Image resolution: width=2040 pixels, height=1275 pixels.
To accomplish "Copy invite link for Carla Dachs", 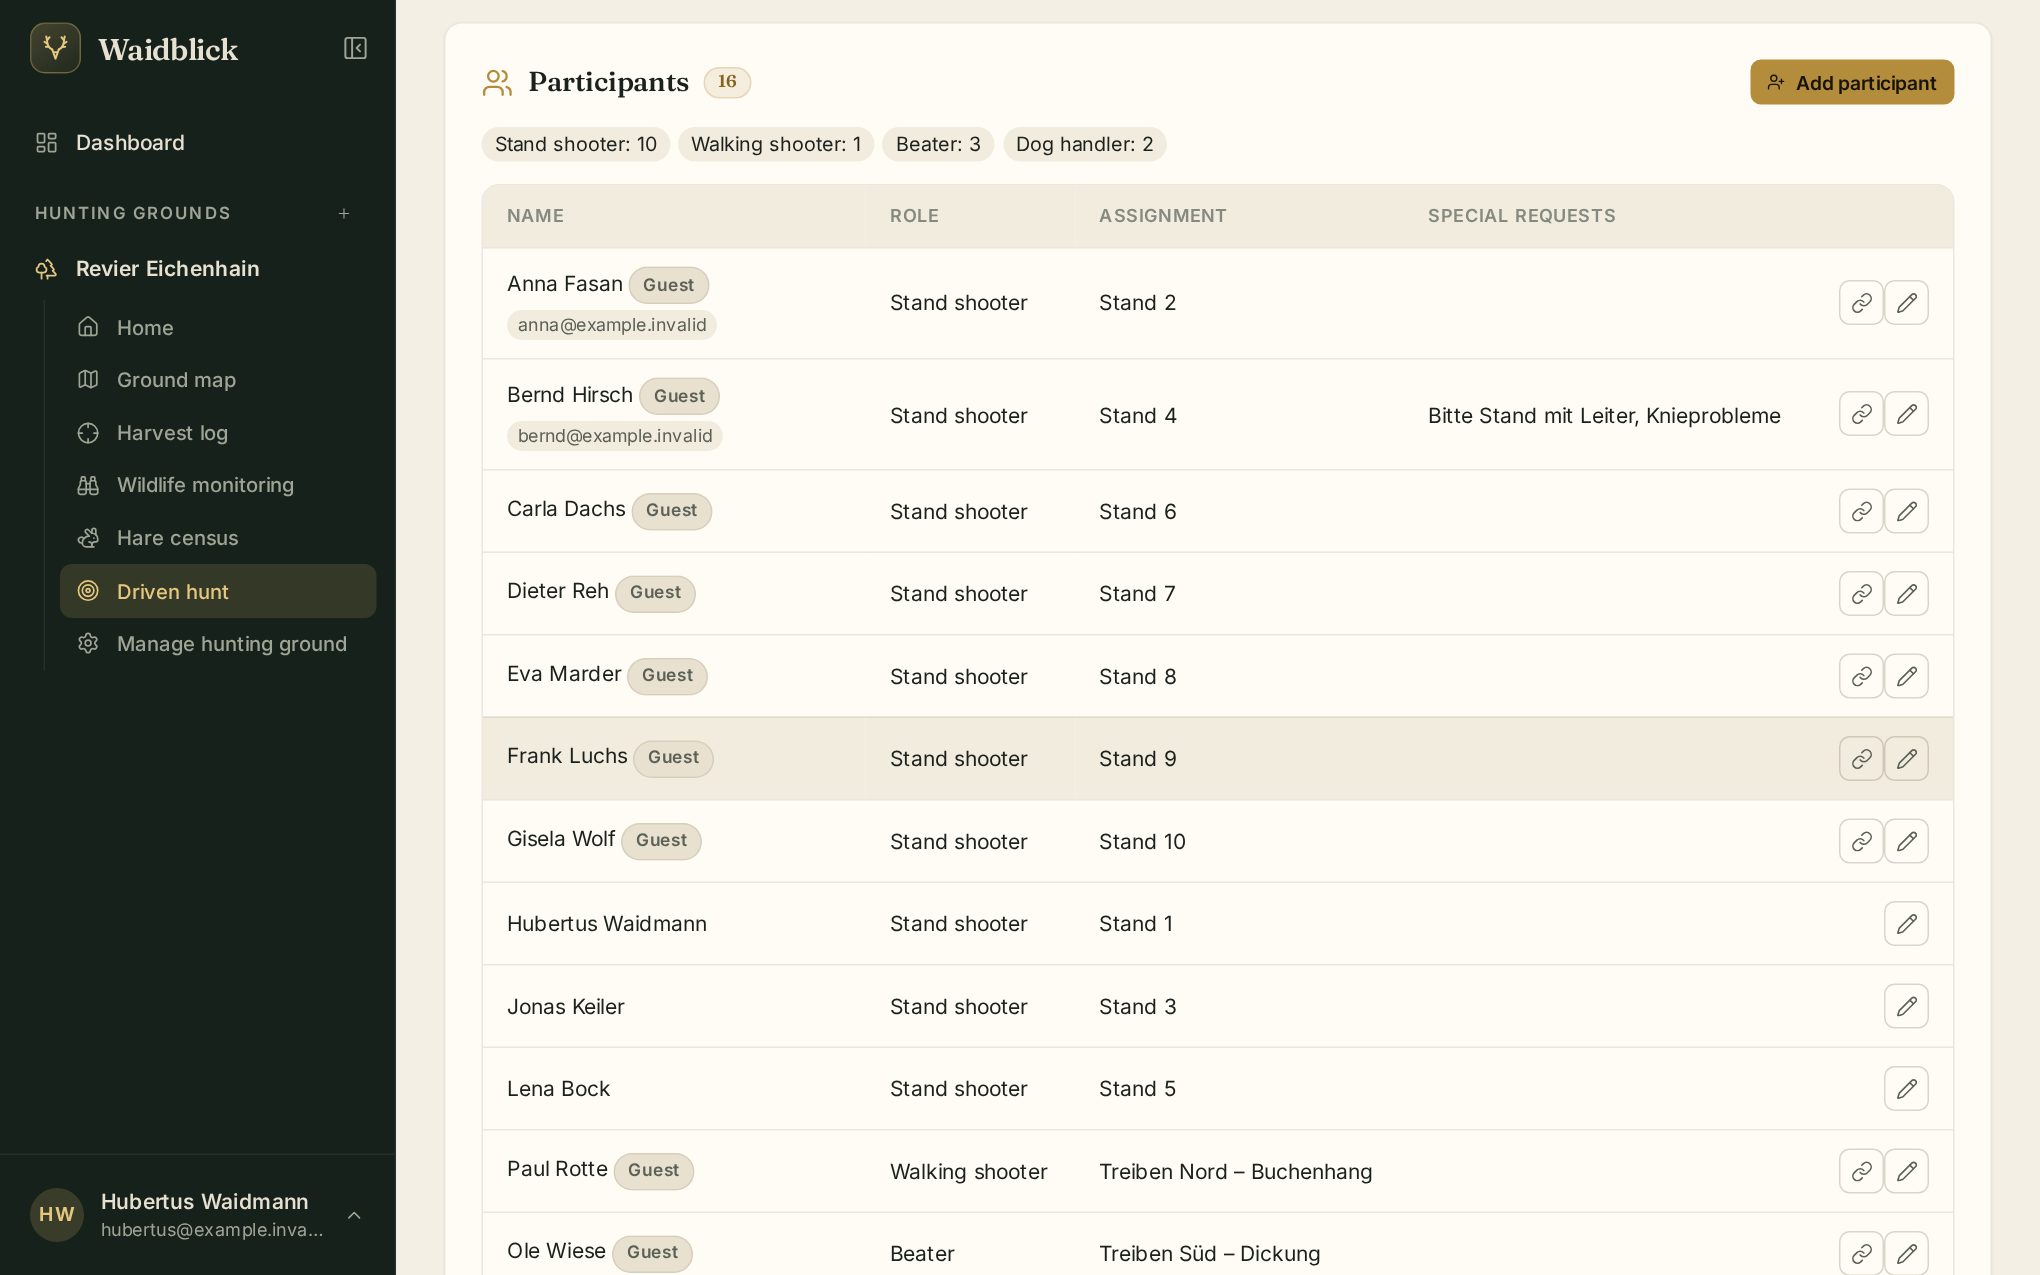I will coord(1861,511).
